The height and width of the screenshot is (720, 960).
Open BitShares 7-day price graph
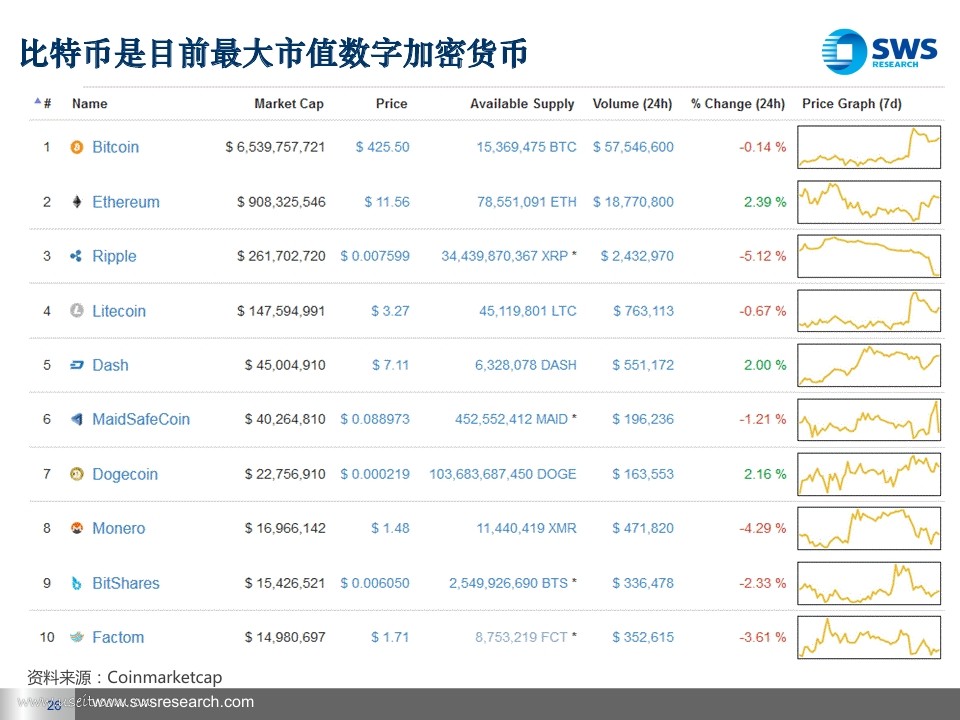[x=869, y=583]
